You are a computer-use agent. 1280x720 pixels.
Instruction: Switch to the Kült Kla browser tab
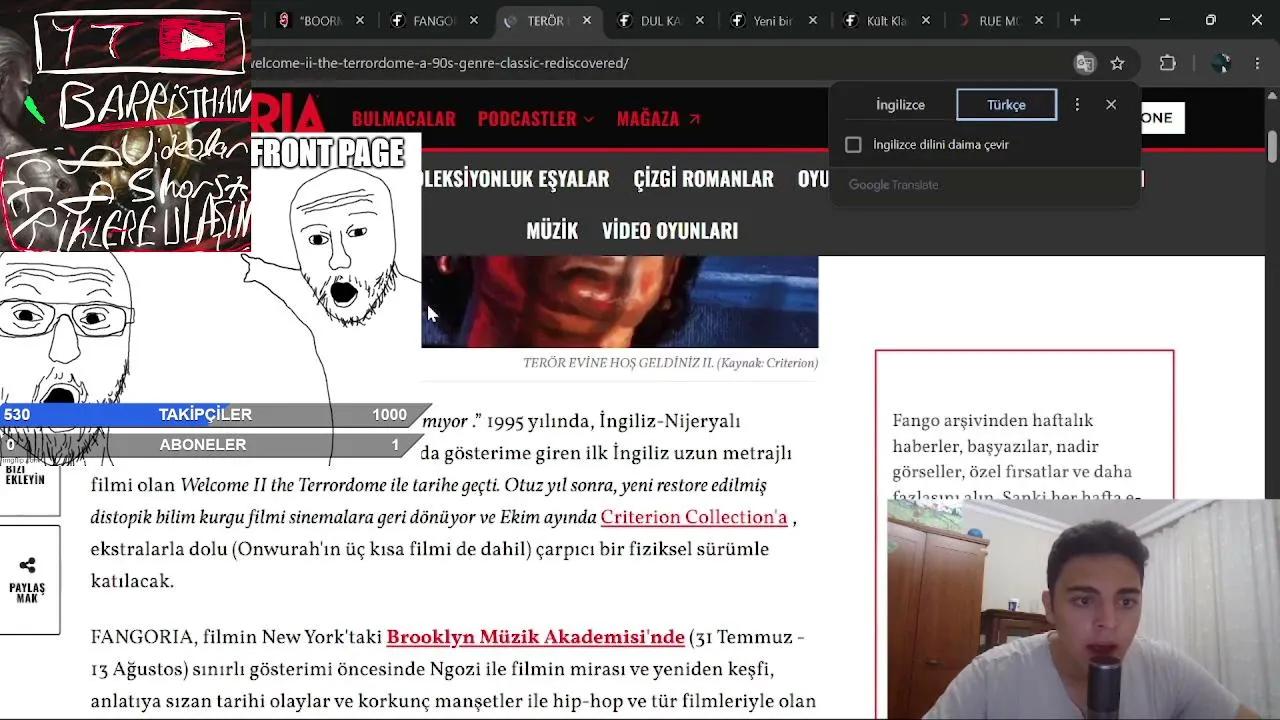pyautogui.click(x=886, y=20)
